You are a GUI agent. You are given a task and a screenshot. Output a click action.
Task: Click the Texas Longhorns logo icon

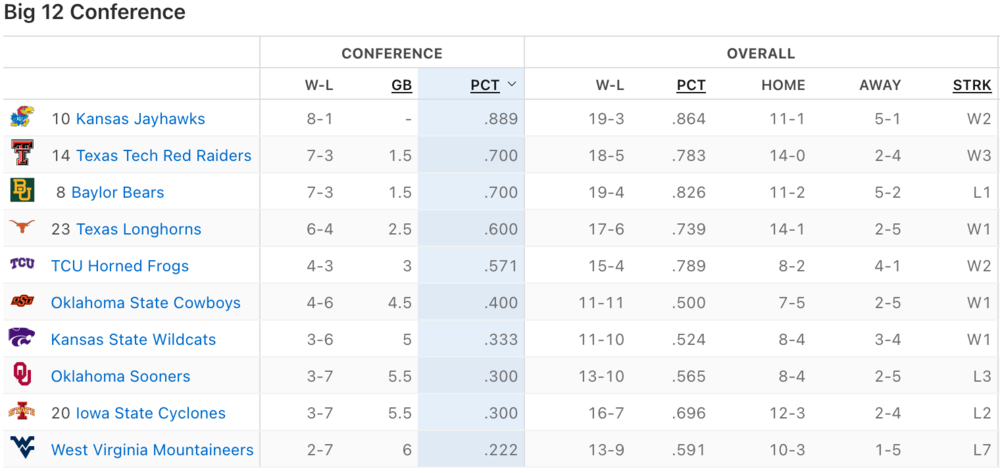point(22,229)
